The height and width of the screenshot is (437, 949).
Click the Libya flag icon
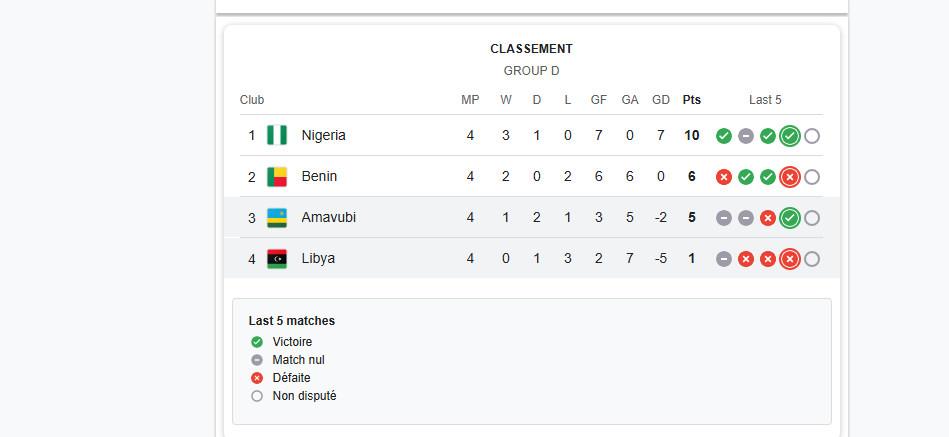pos(277,259)
